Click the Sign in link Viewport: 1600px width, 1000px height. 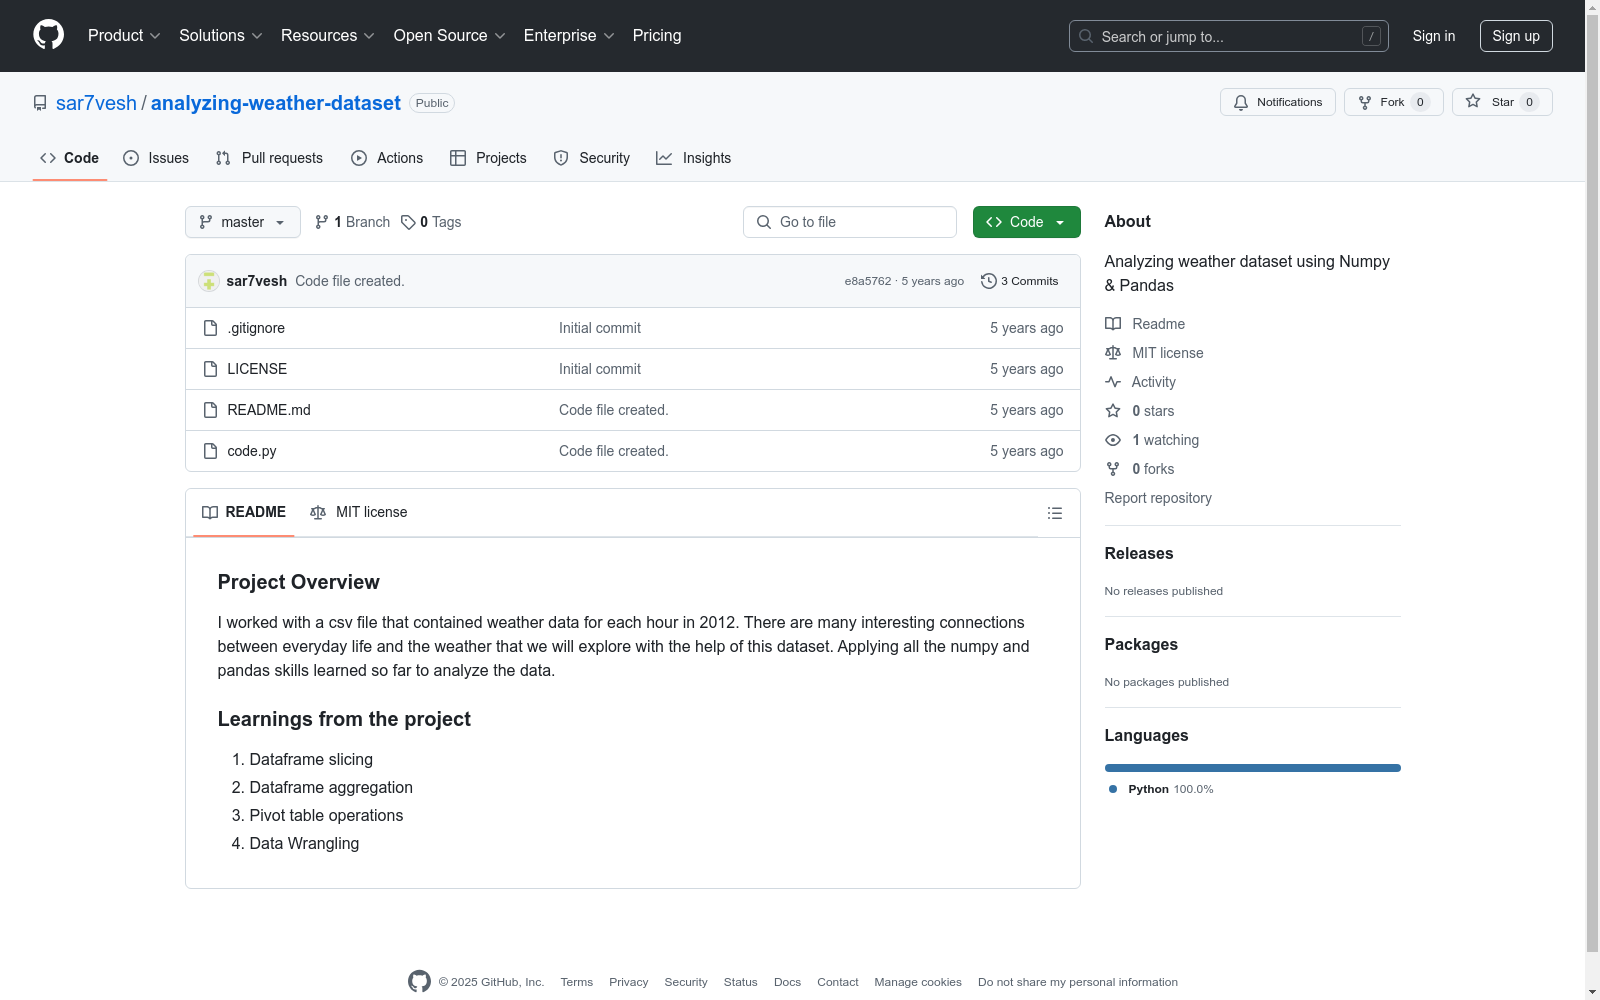coord(1434,36)
